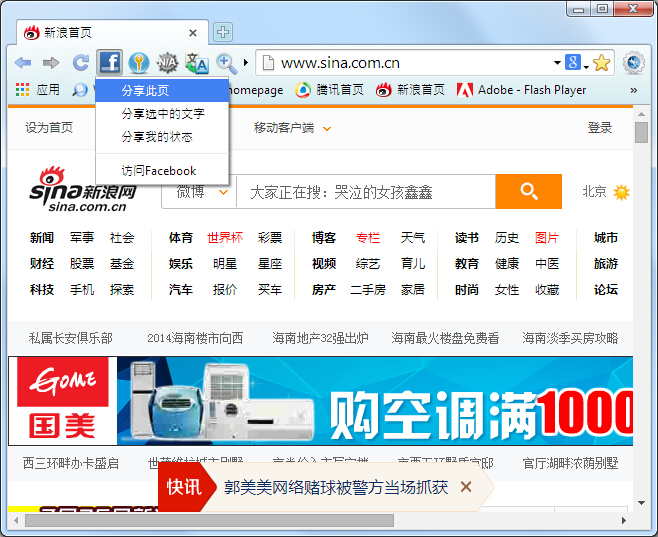Choose 访问Facebook menu item
This screenshot has height=537, width=658.
pyautogui.click(x=158, y=171)
